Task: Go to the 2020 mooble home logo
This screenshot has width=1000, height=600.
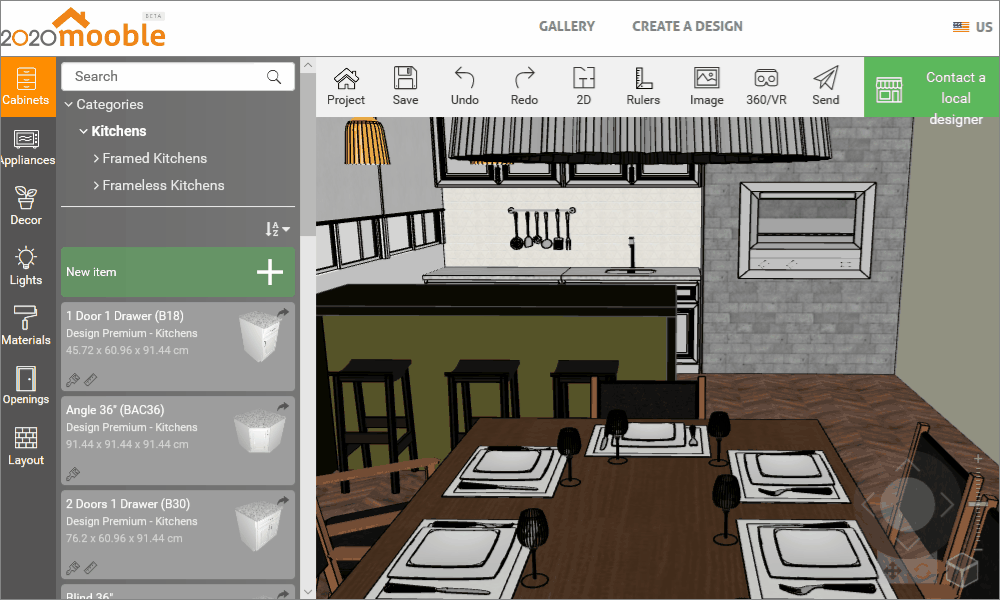Action: pyautogui.click(x=83, y=28)
